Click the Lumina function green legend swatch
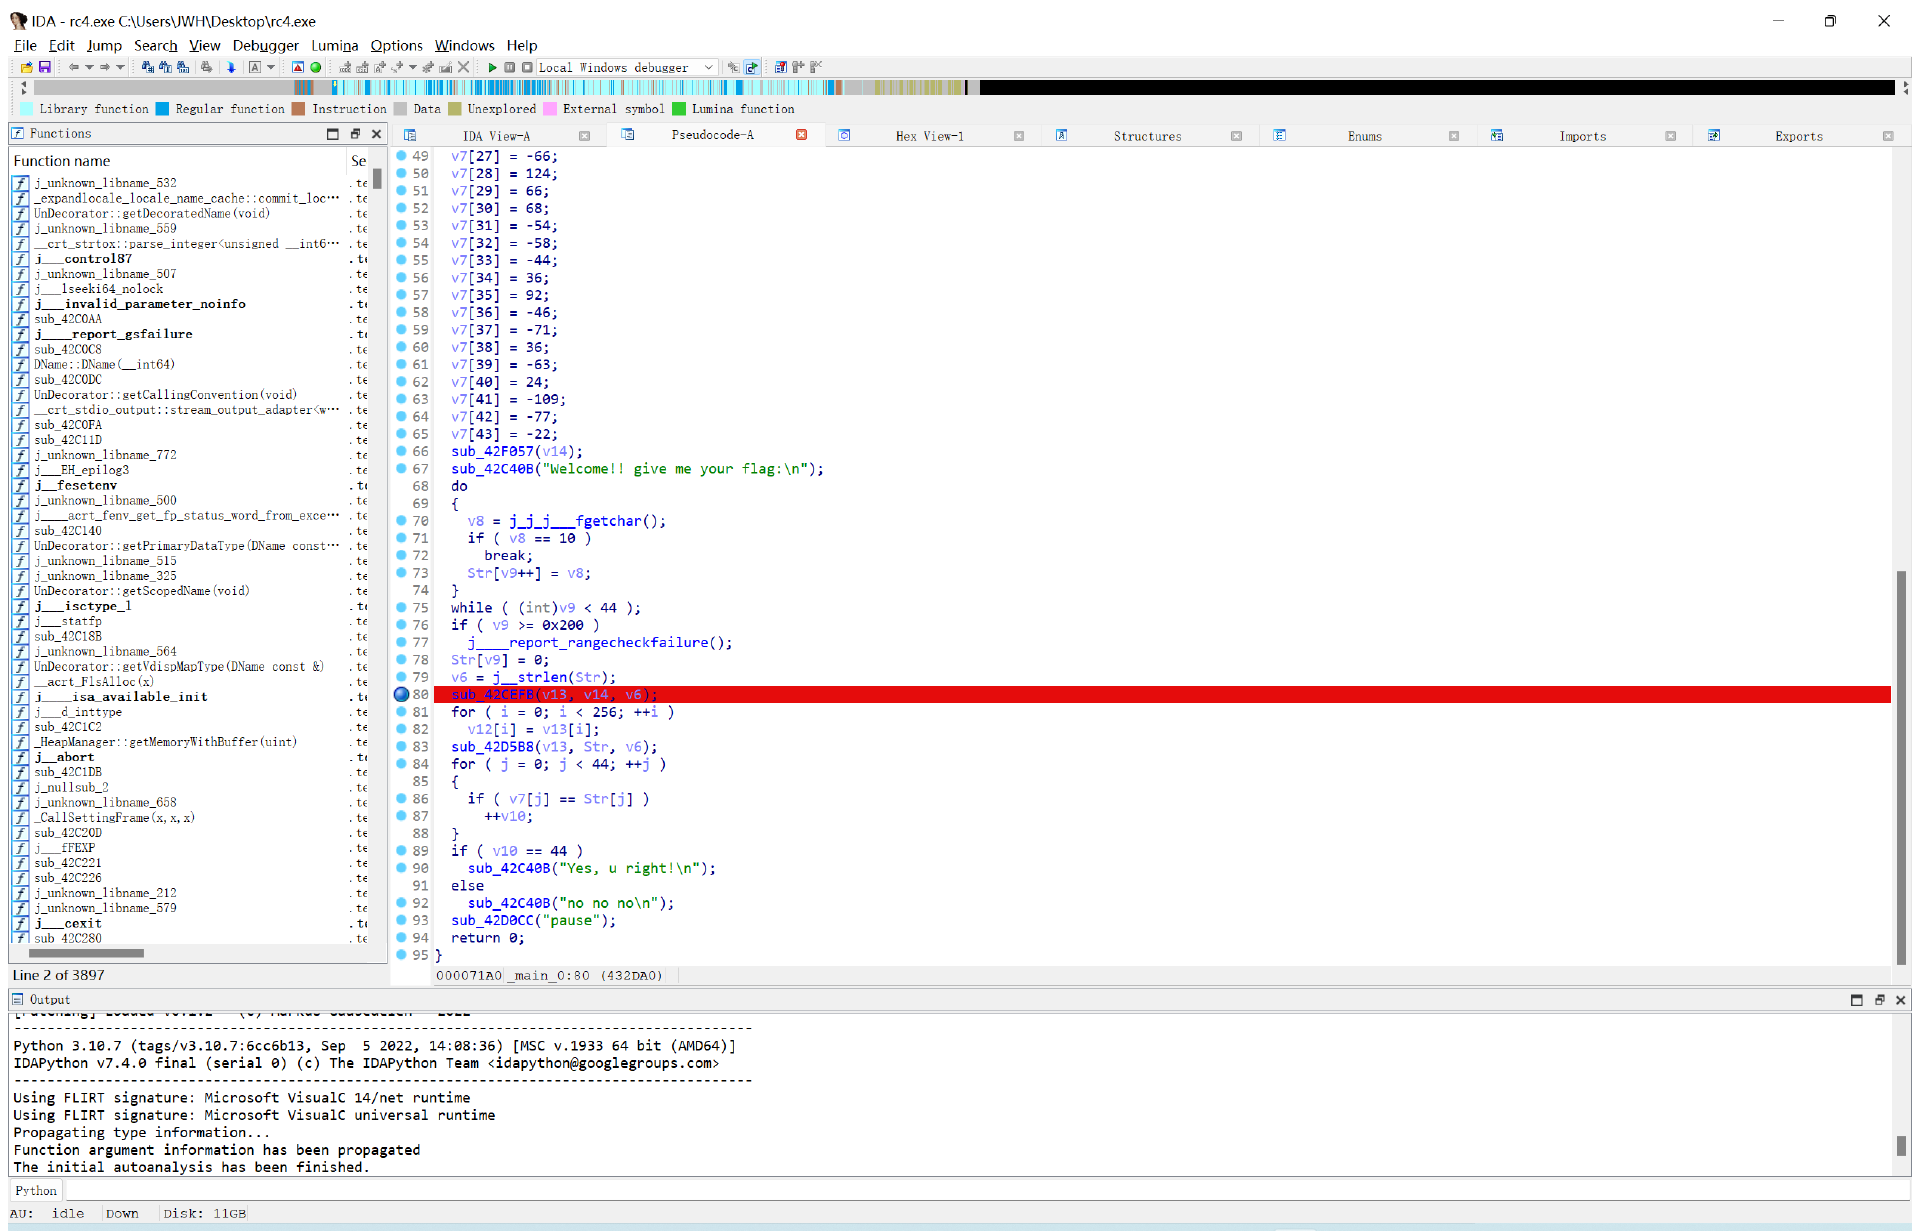The width and height of the screenshot is (1920, 1231). (x=679, y=109)
